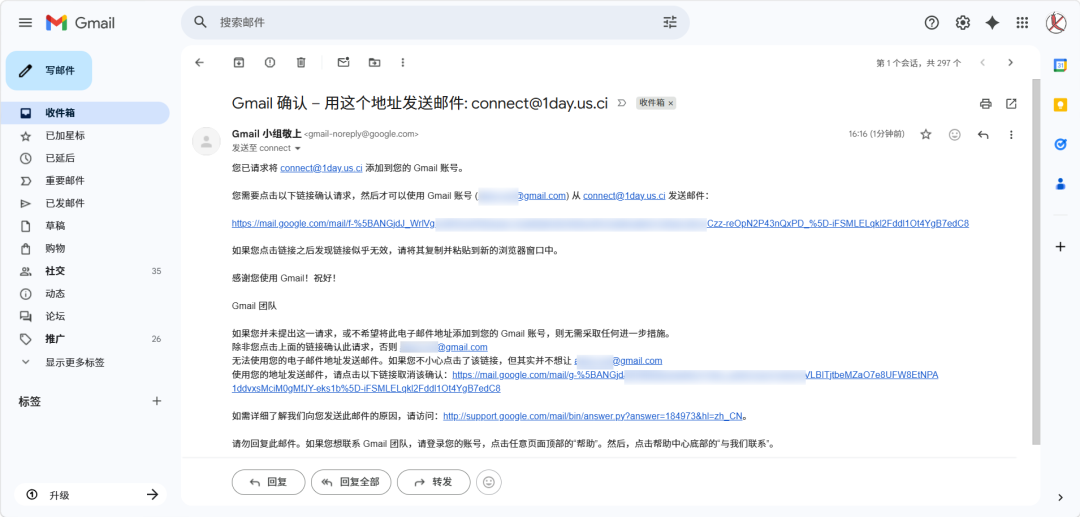Mark the message as unread
The image size is (1080, 517).
(343, 63)
